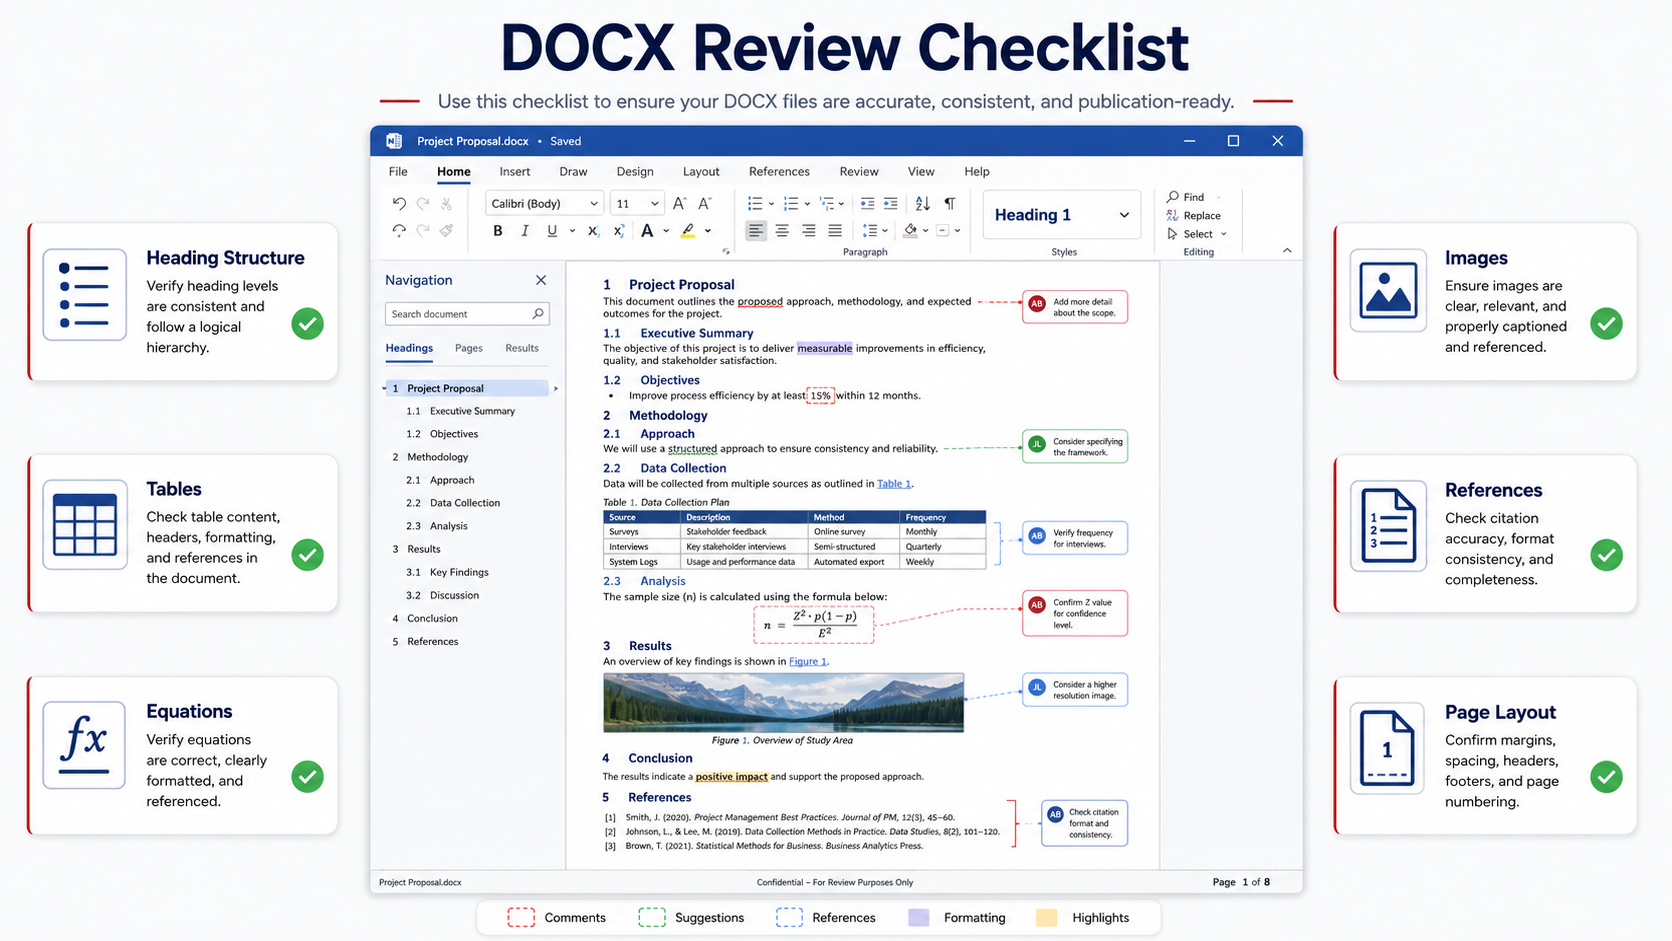Viewport: 1672px width, 941px height.
Task: Click the line spacing icon
Action: [869, 231]
